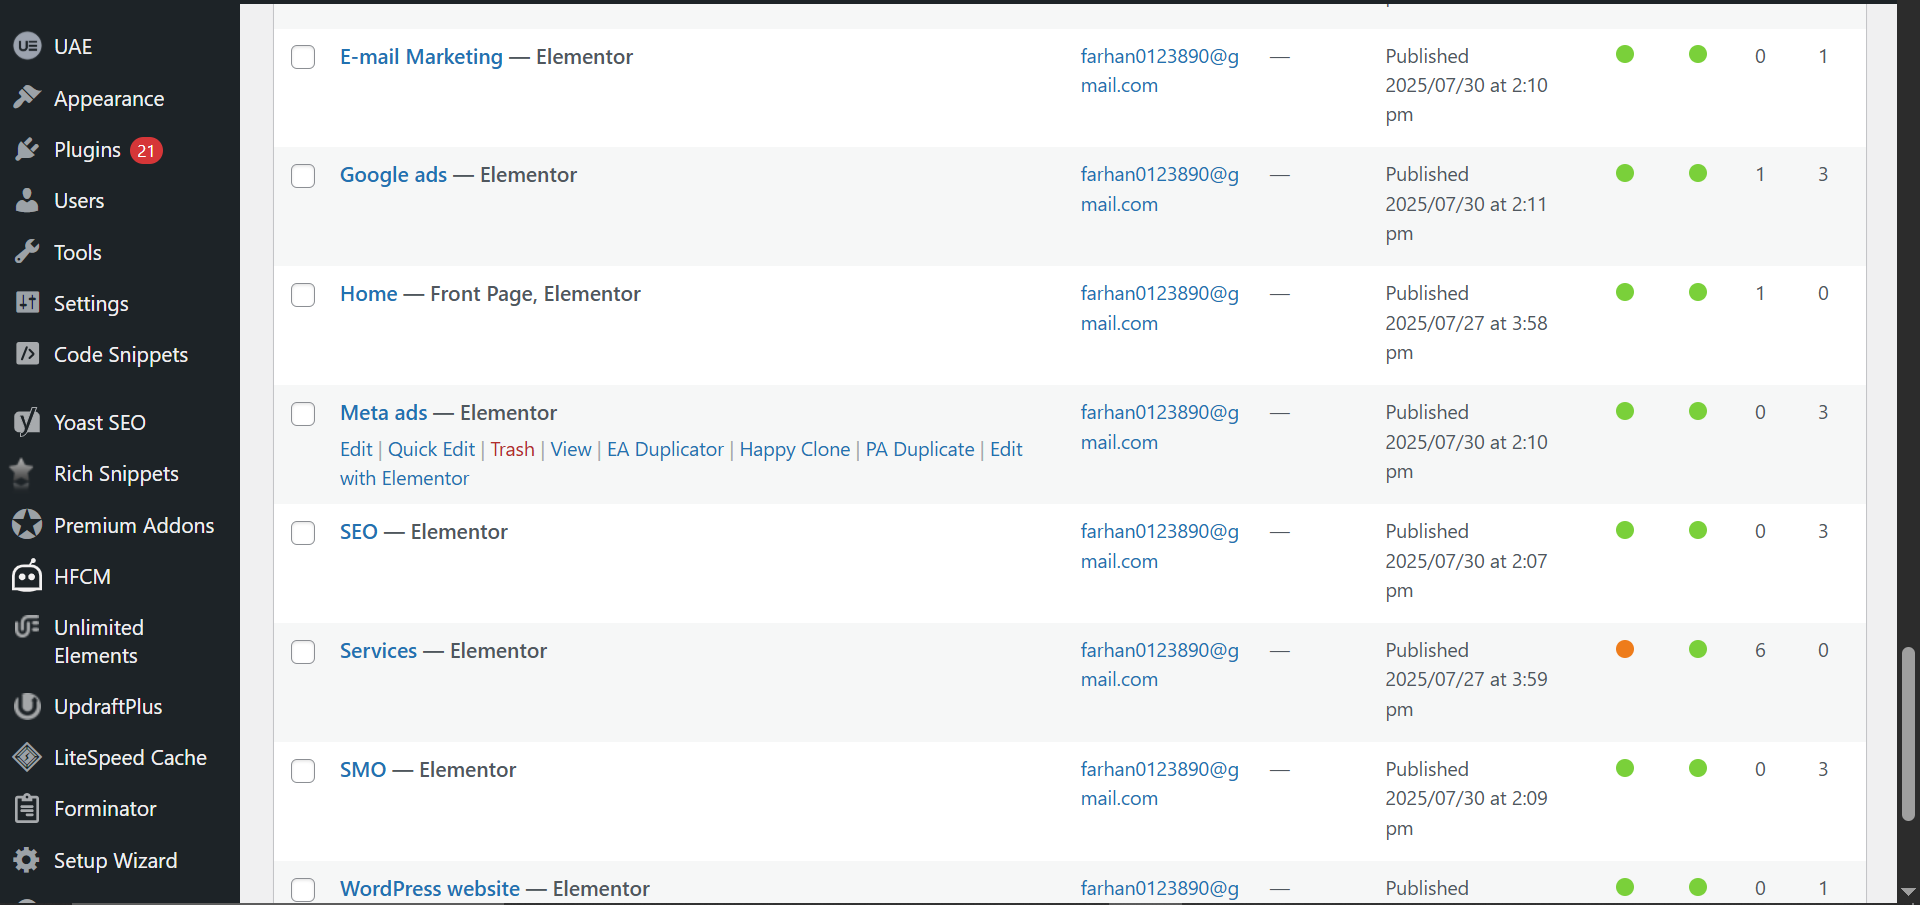Select the Services page checkbox

[x=303, y=652]
